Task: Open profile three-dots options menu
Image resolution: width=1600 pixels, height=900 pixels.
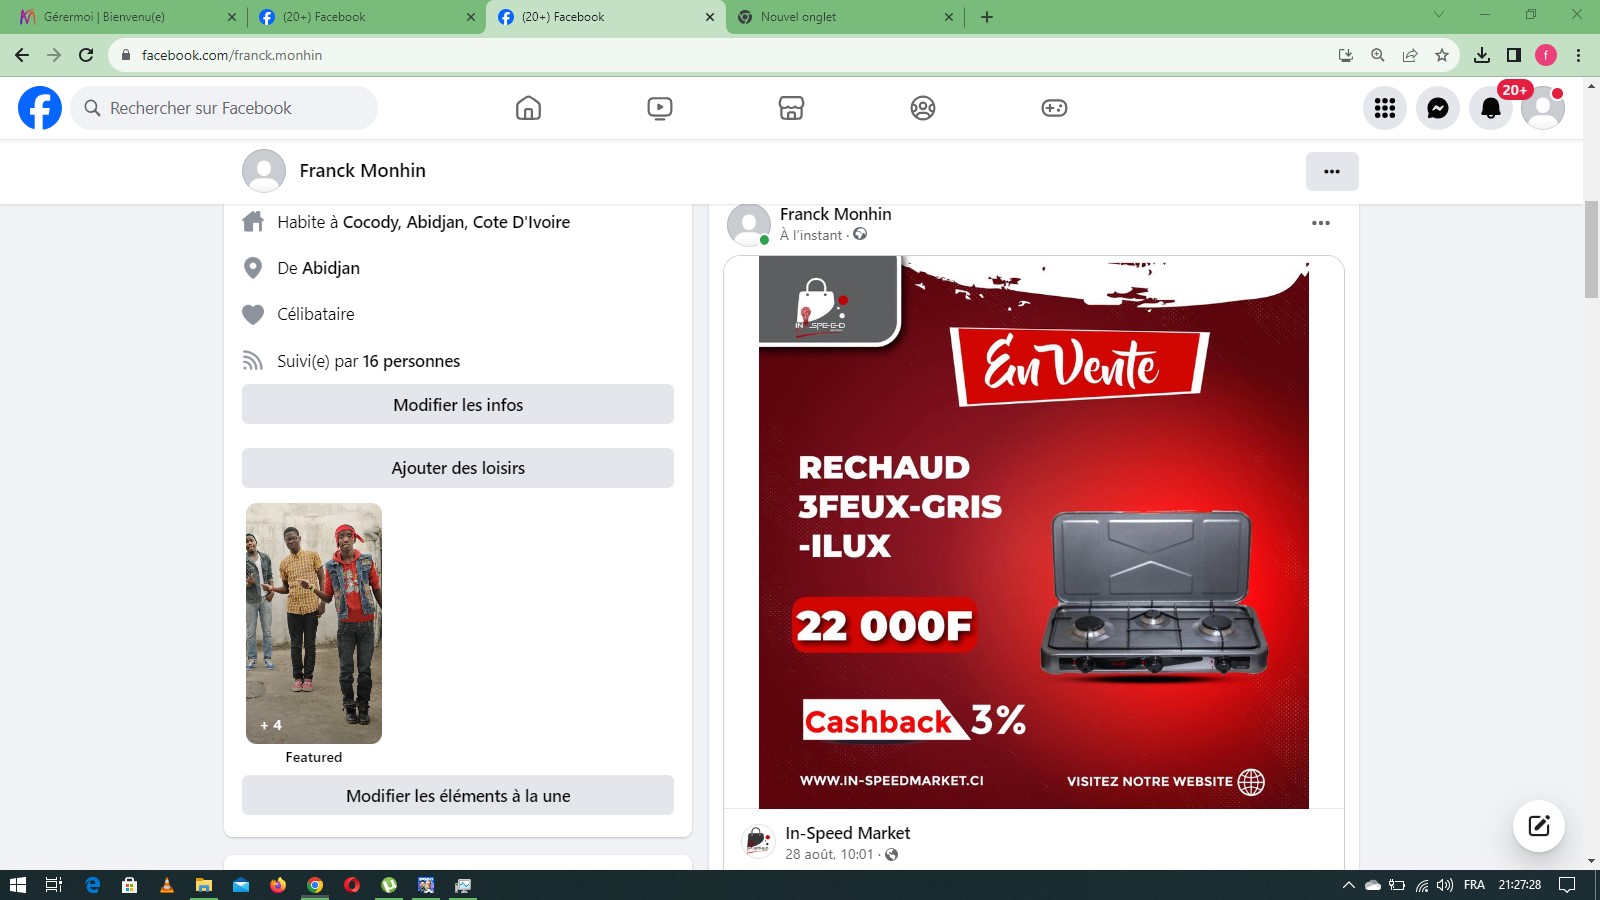Action: coord(1331,171)
